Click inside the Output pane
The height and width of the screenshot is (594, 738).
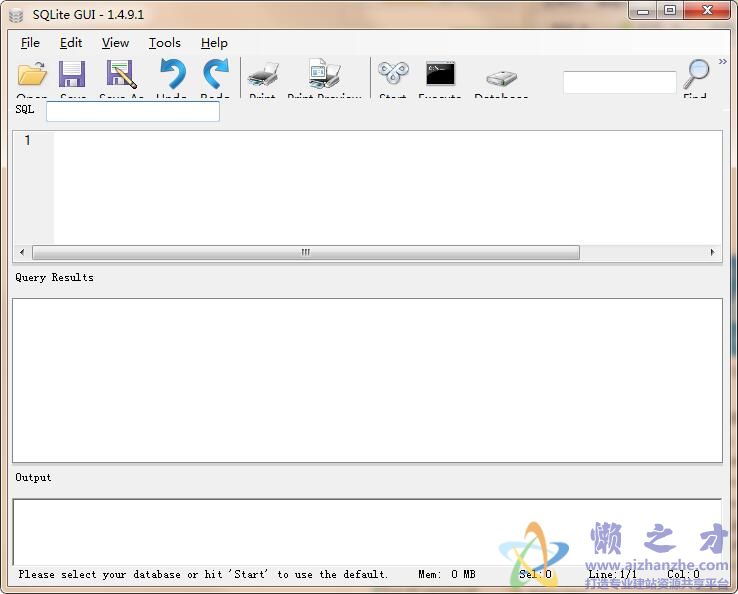click(x=367, y=532)
